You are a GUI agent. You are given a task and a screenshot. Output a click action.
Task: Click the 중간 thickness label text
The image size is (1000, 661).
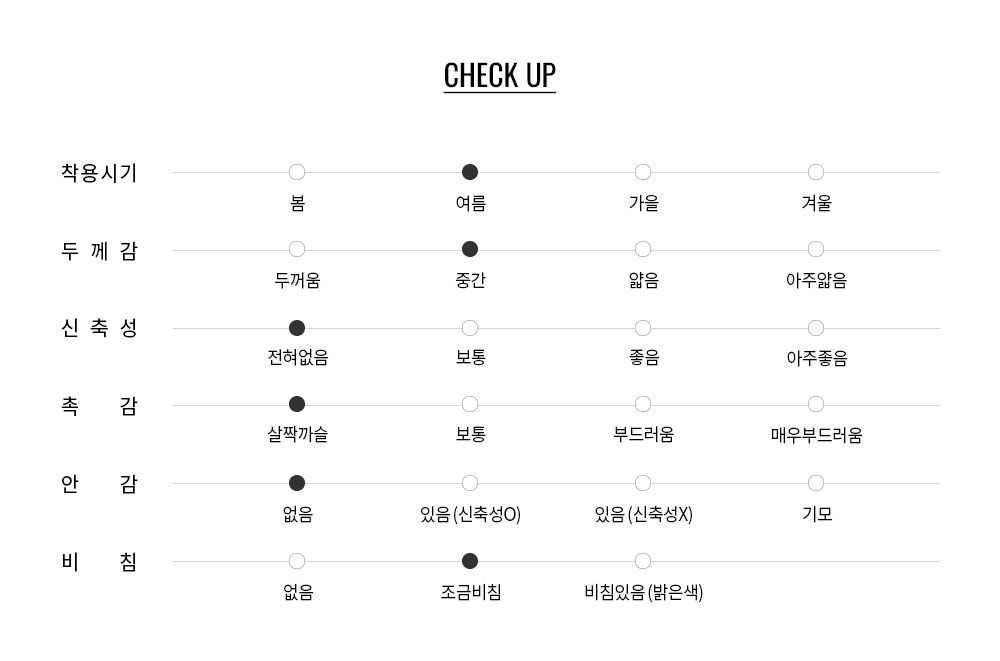(x=471, y=280)
